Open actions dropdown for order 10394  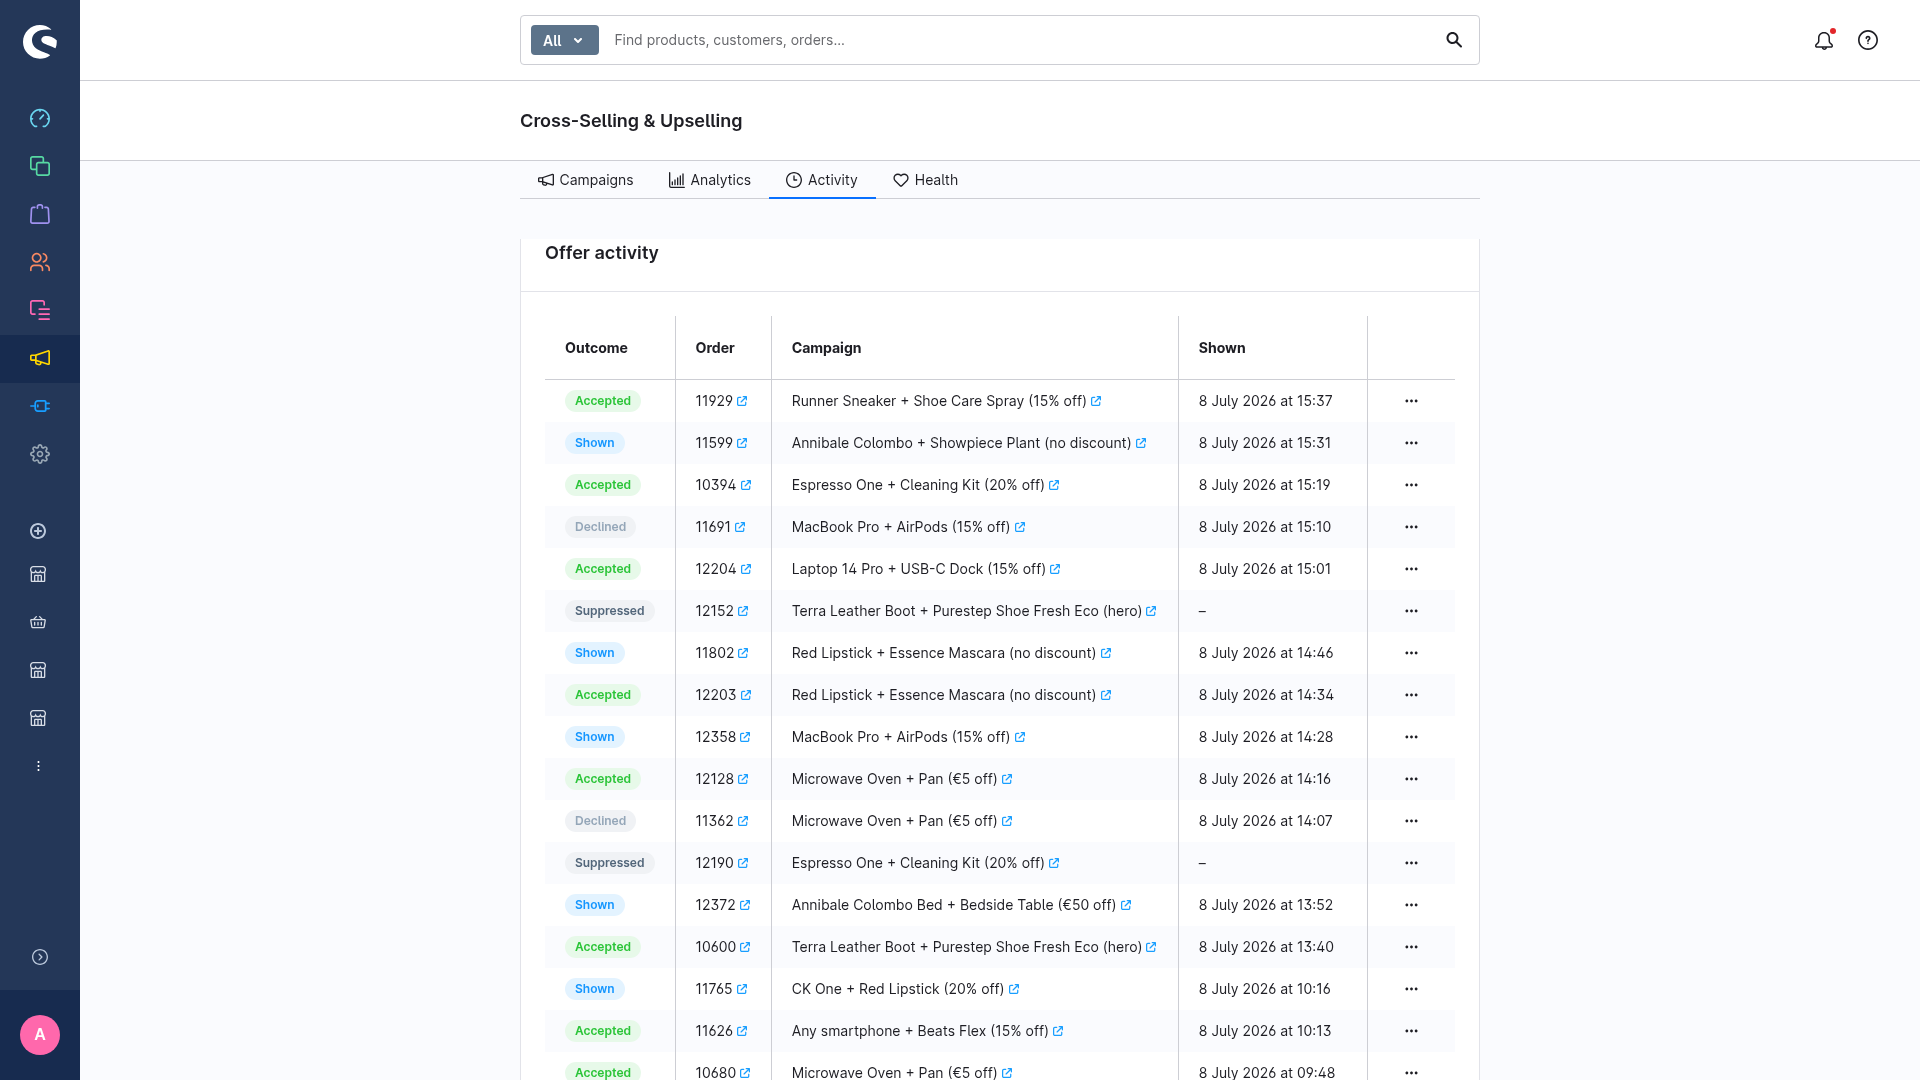[x=1411, y=485]
